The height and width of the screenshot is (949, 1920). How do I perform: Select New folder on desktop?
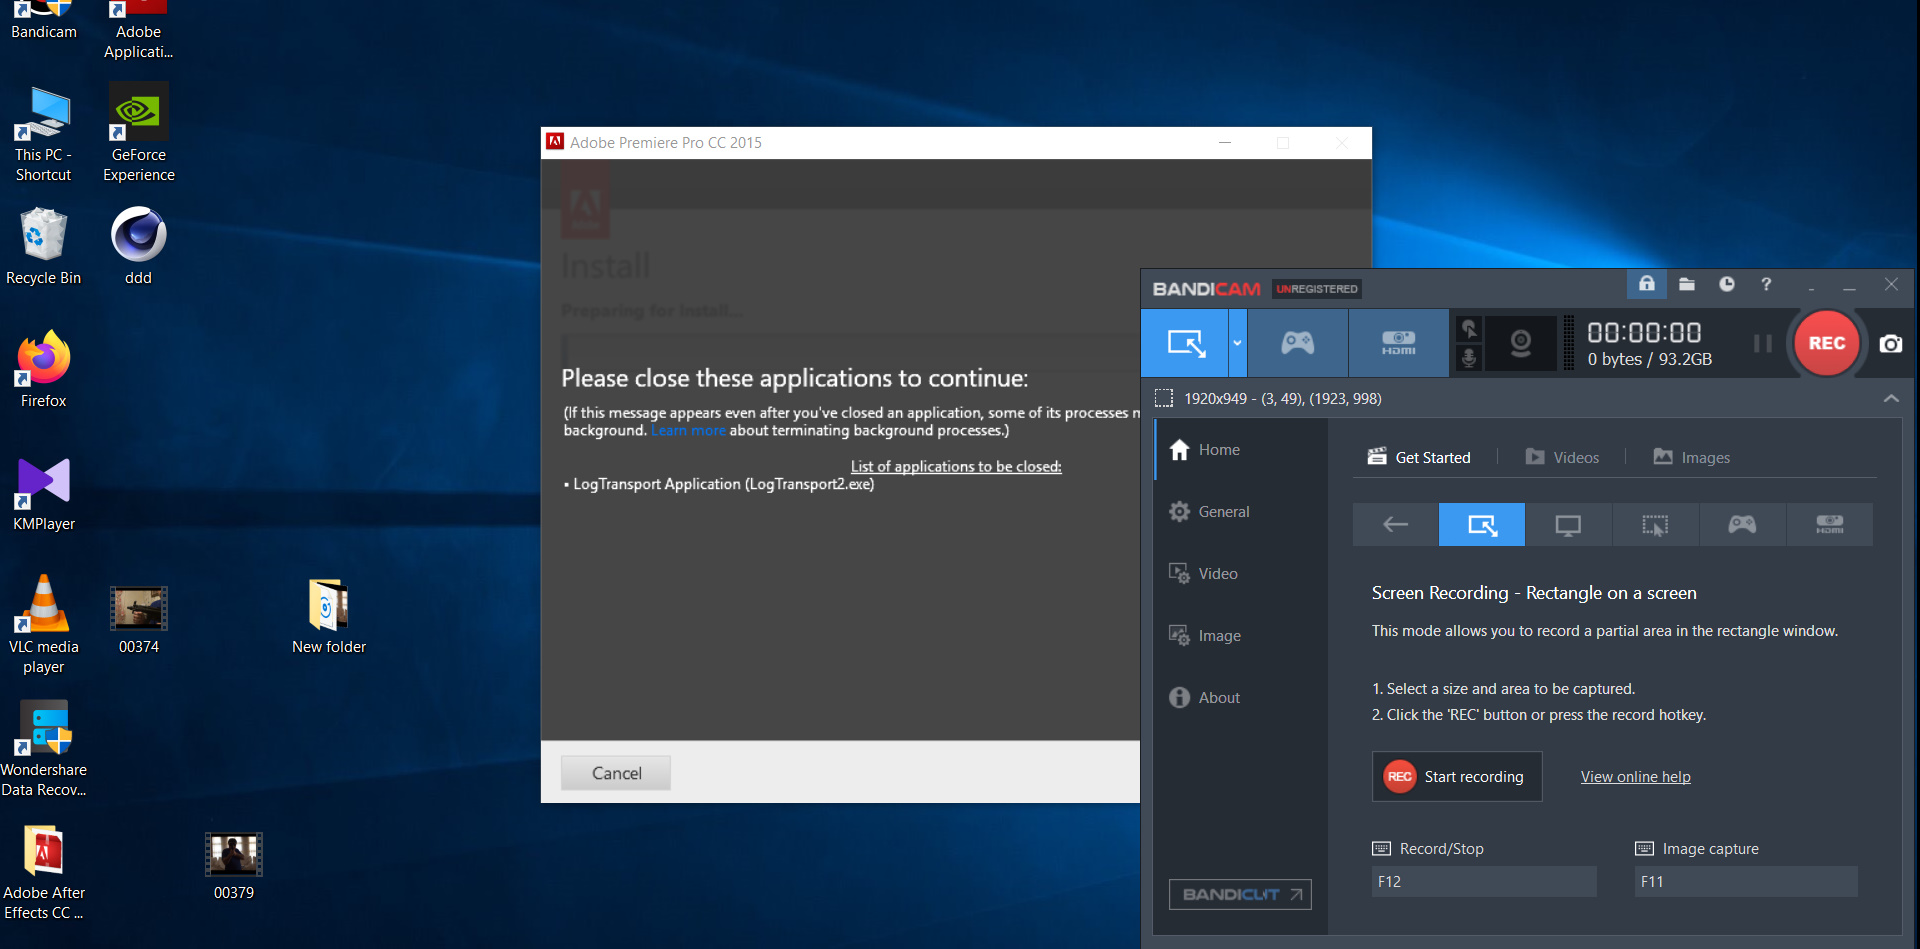[x=328, y=617]
